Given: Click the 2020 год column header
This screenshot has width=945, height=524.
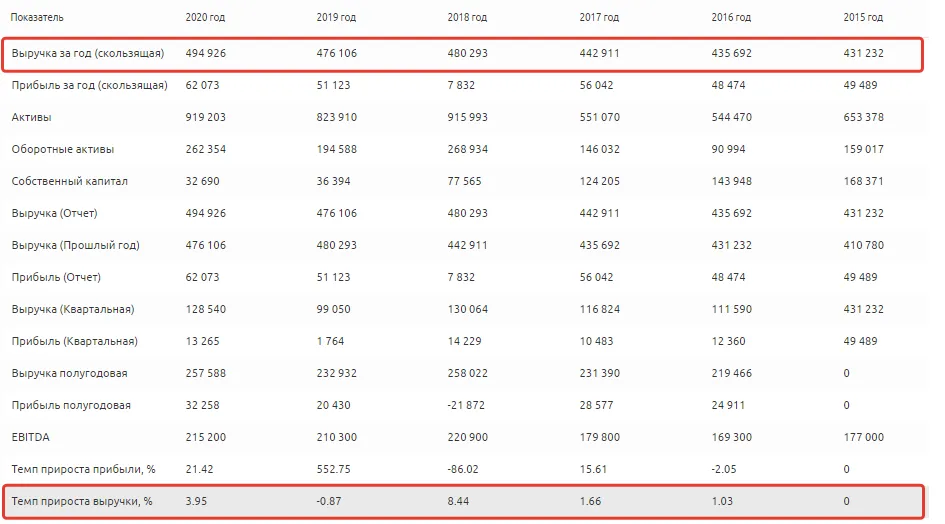Looking at the screenshot, I should click(205, 17).
